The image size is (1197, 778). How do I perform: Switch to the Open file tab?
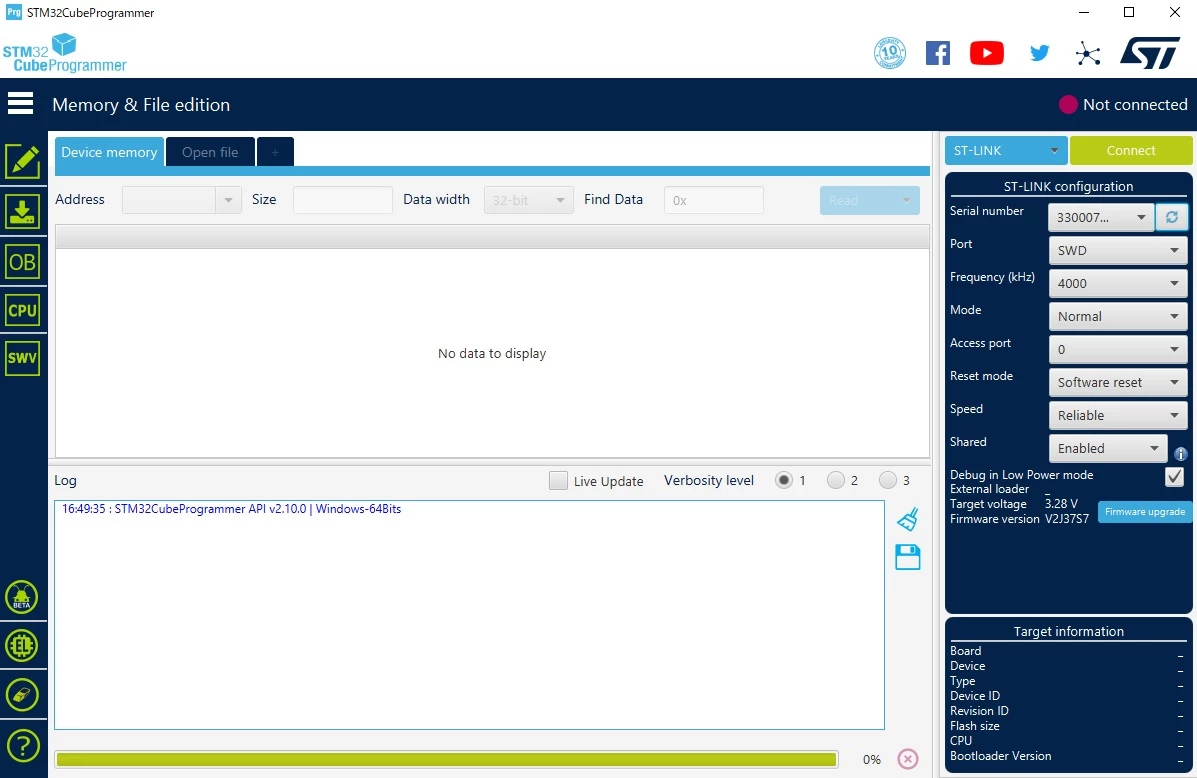(210, 152)
